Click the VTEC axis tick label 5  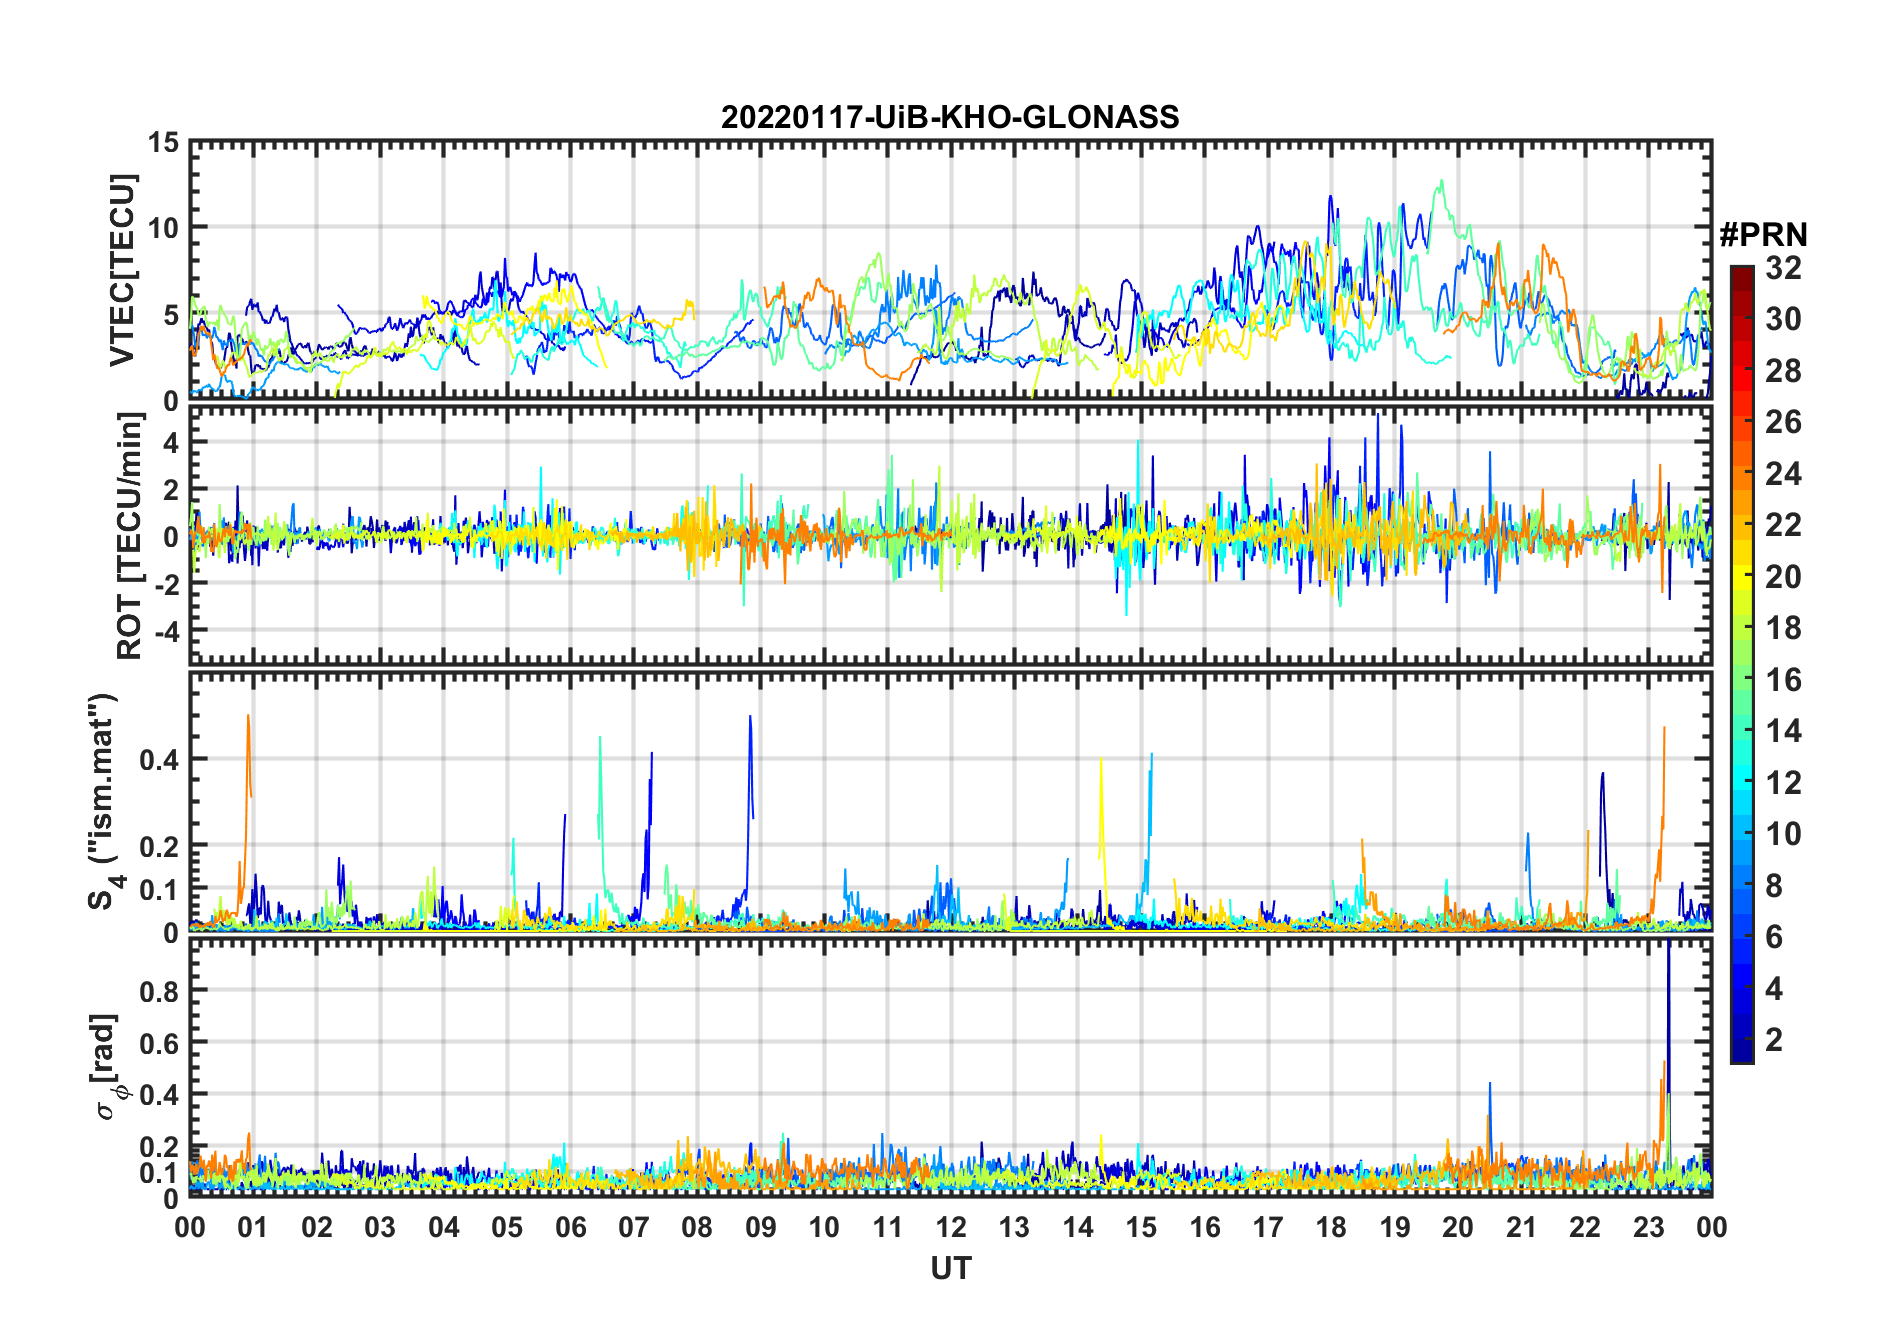click(x=171, y=315)
